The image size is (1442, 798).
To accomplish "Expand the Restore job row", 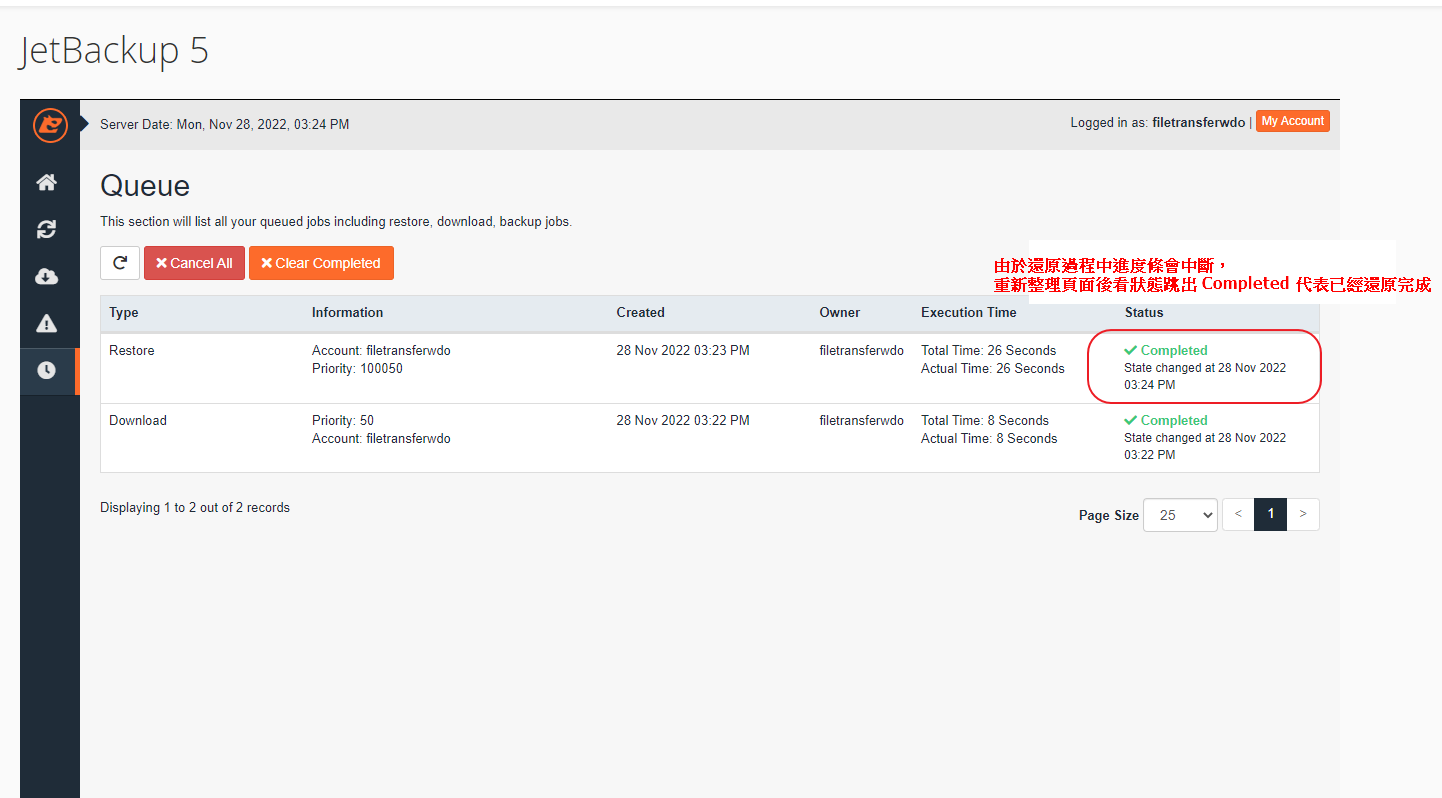I will click(132, 351).
